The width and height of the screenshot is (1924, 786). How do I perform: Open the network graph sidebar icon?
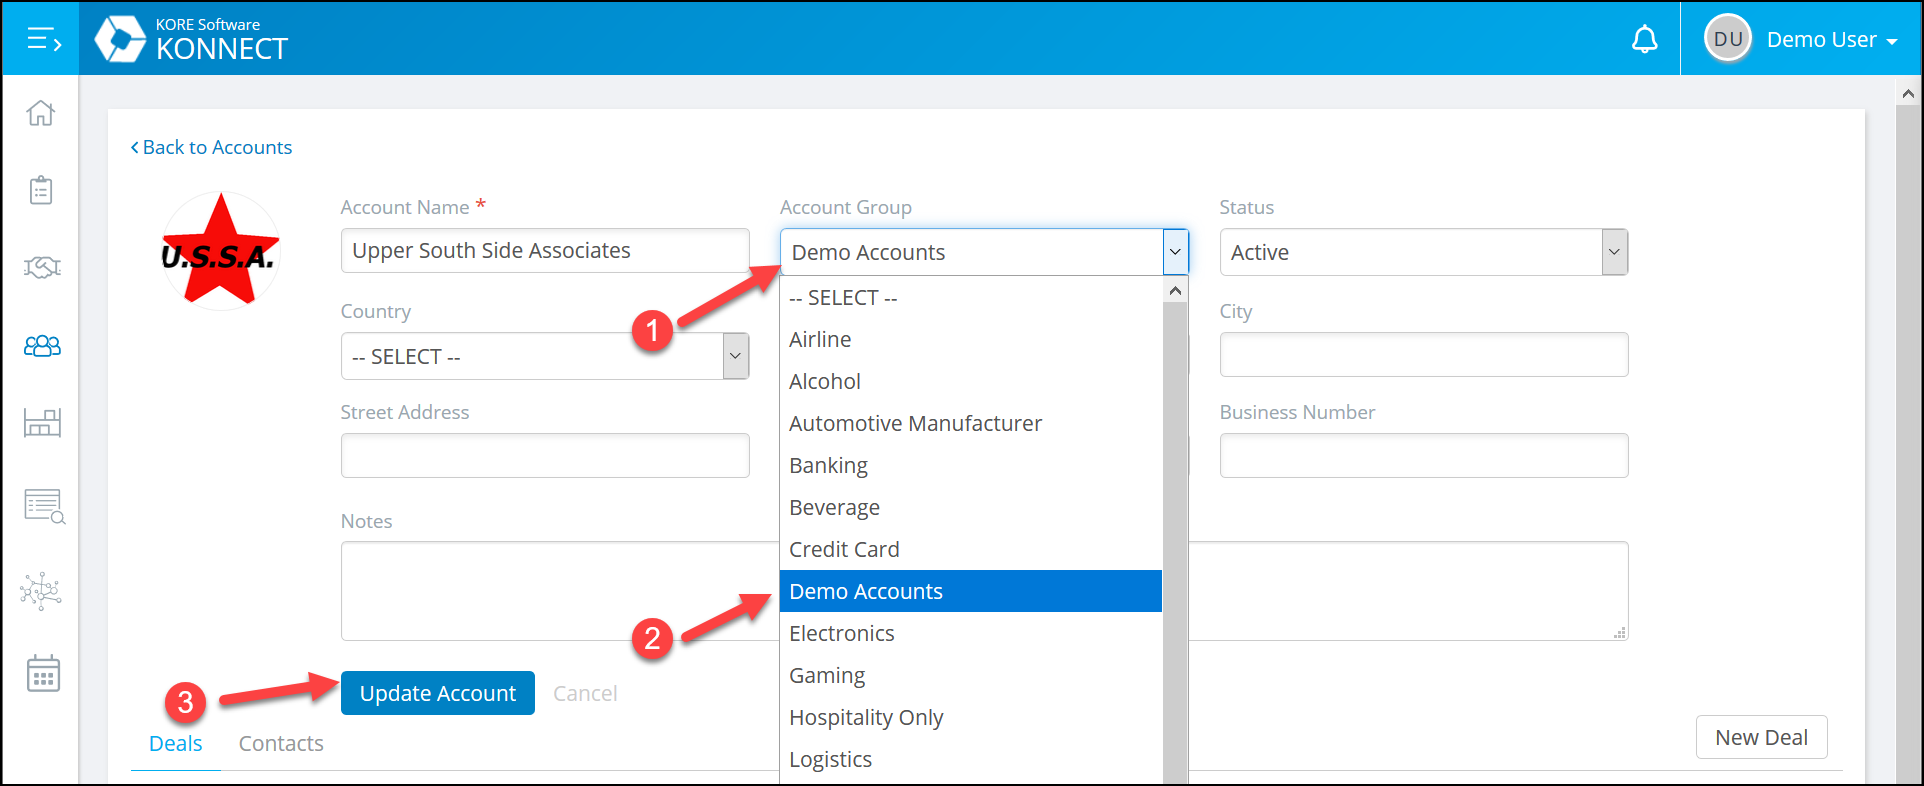pyautogui.click(x=41, y=591)
